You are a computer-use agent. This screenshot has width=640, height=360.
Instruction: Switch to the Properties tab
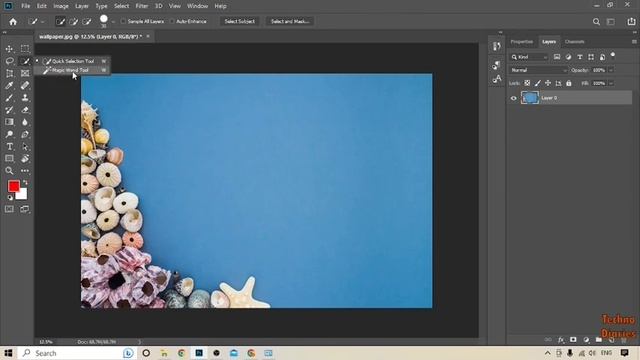(x=522, y=42)
